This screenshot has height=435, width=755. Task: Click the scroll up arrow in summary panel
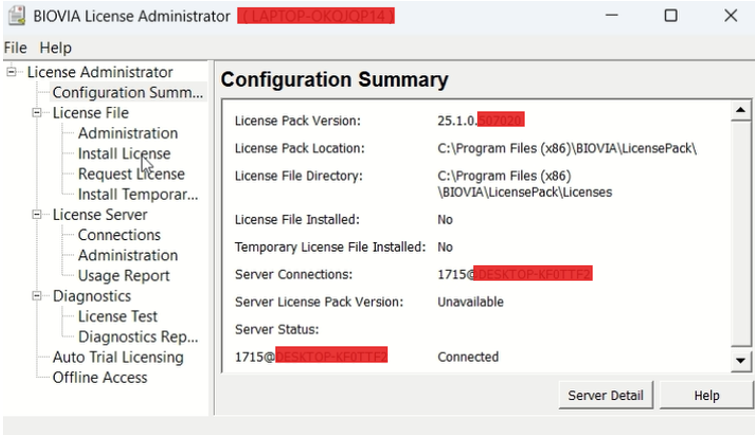point(741,110)
